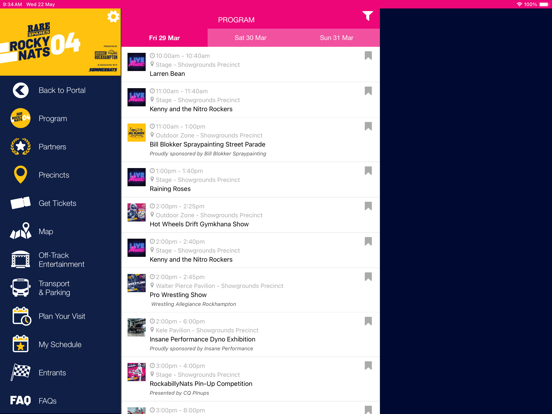Tap the Program sidebar icon

20,118
